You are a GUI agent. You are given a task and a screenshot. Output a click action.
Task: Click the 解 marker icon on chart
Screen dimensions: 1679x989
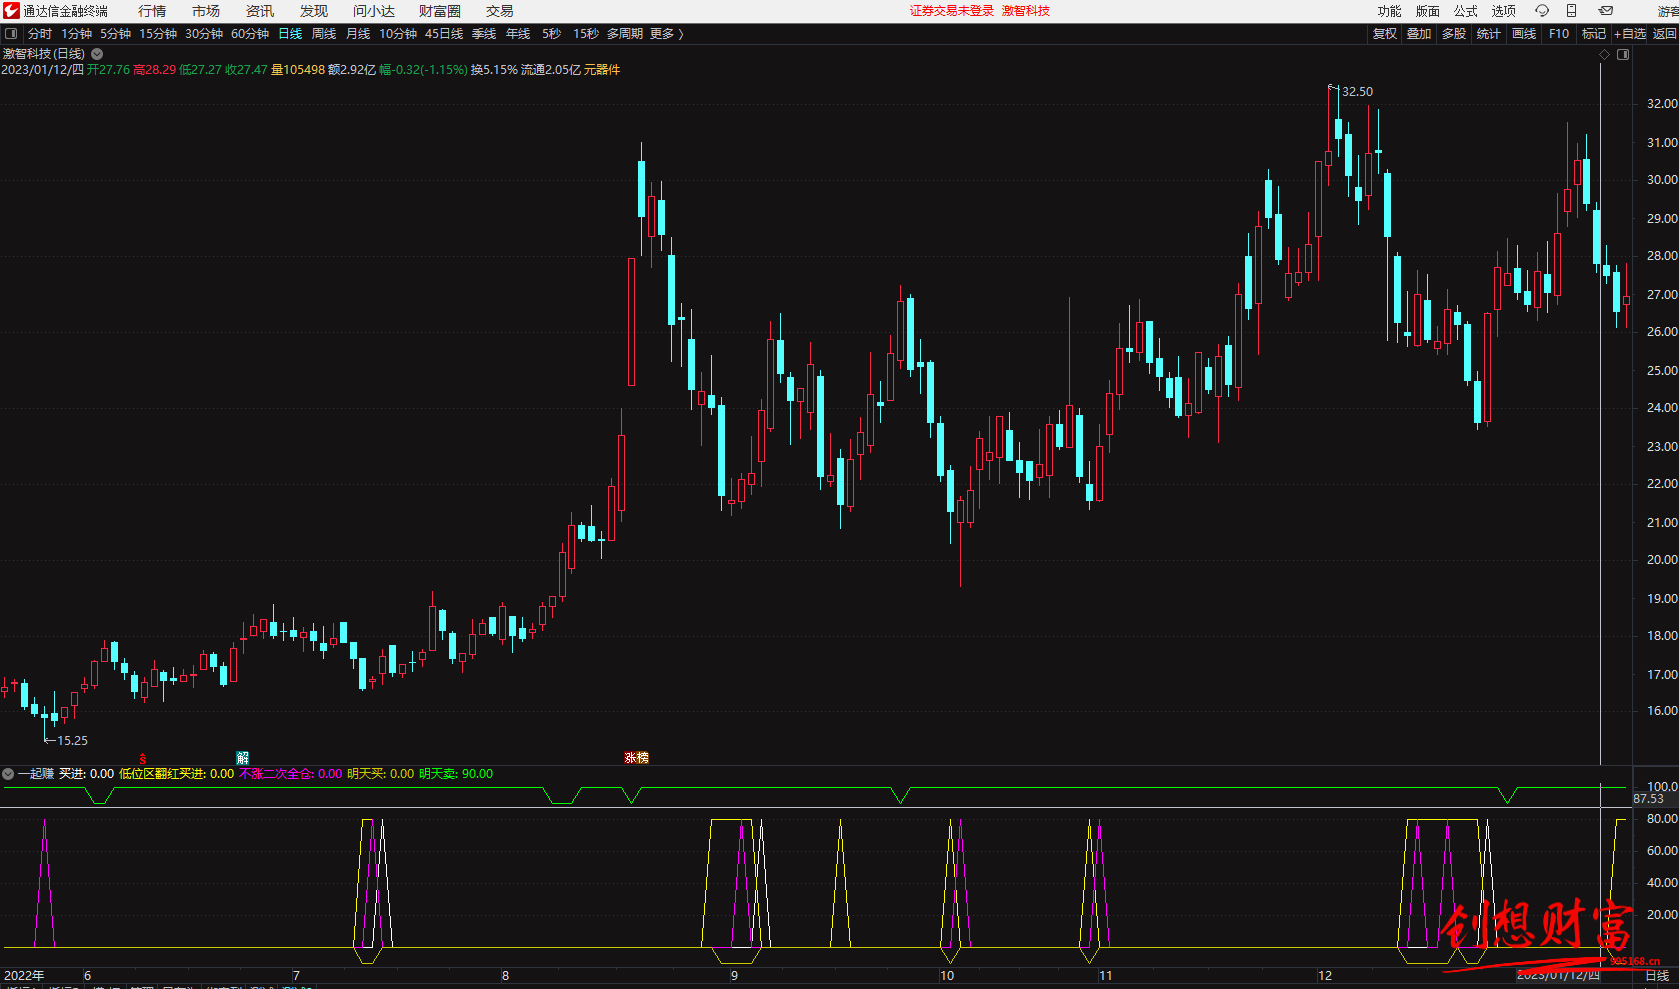pos(242,758)
